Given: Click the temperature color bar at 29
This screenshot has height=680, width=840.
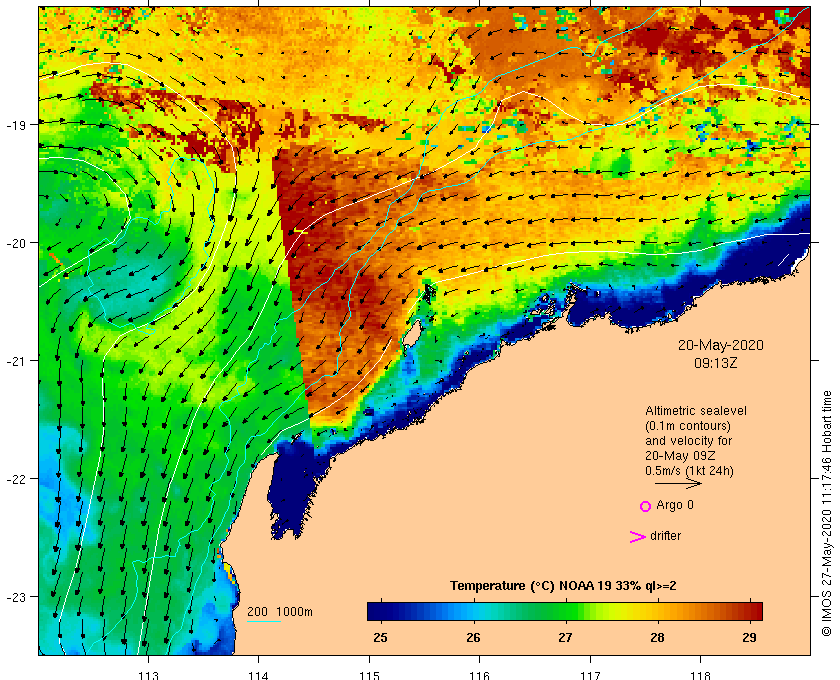Looking at the screenshot, I should tap(749, 611).
